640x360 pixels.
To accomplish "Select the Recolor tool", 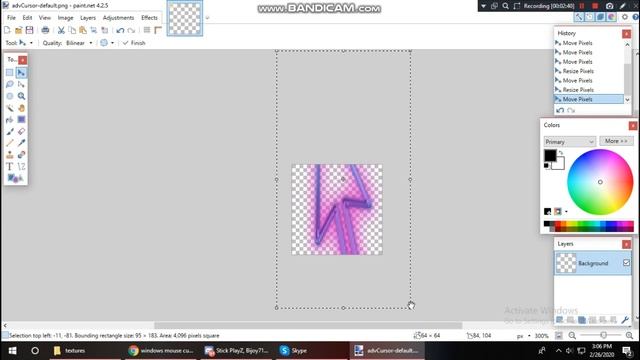I will (x=21, y=155).
